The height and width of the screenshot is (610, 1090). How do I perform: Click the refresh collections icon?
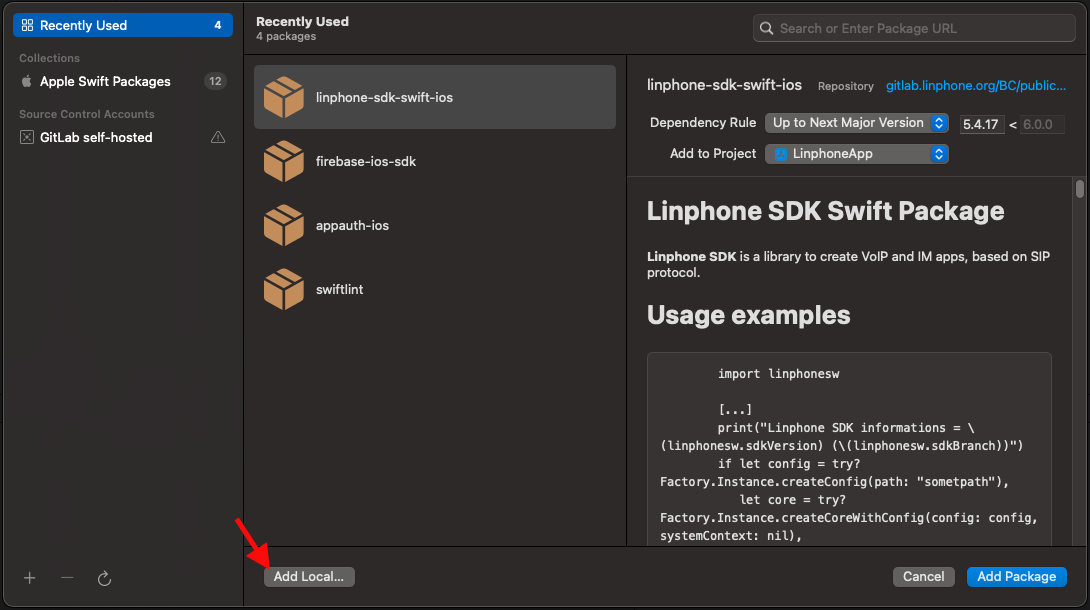click(104, 578)
